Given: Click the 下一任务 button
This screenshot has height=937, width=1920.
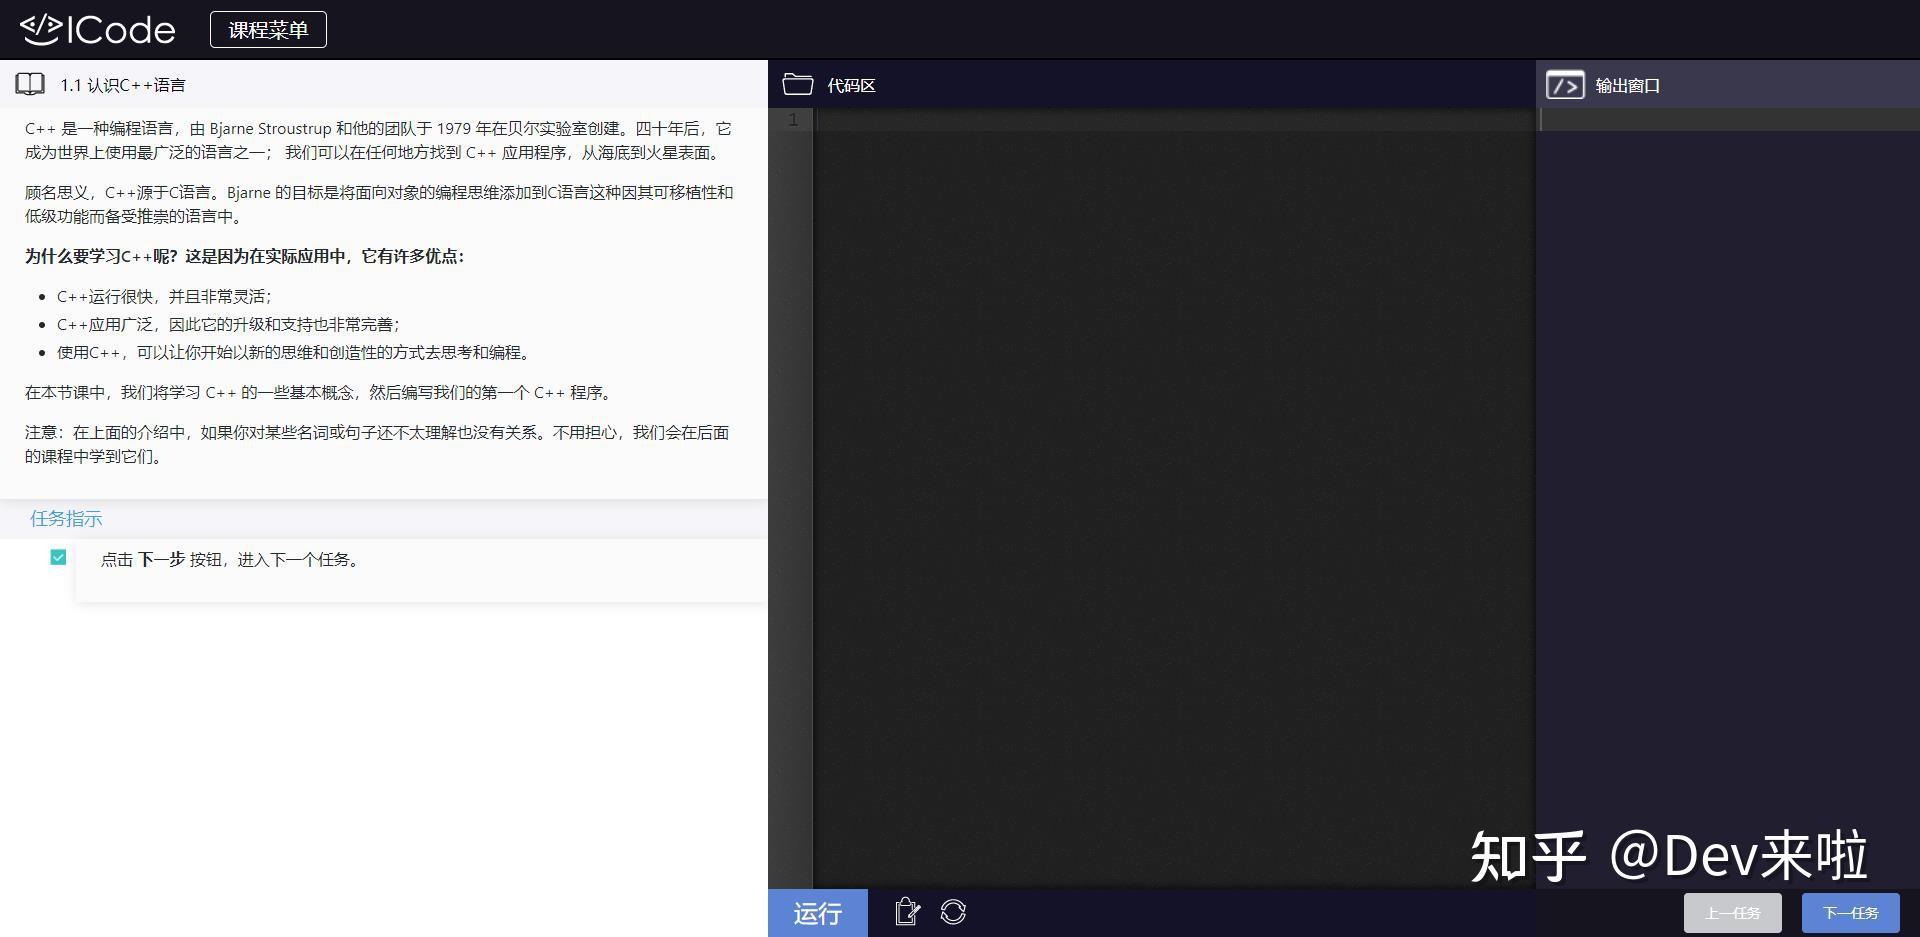Looking at the screenshot, I should [1851, 912].
